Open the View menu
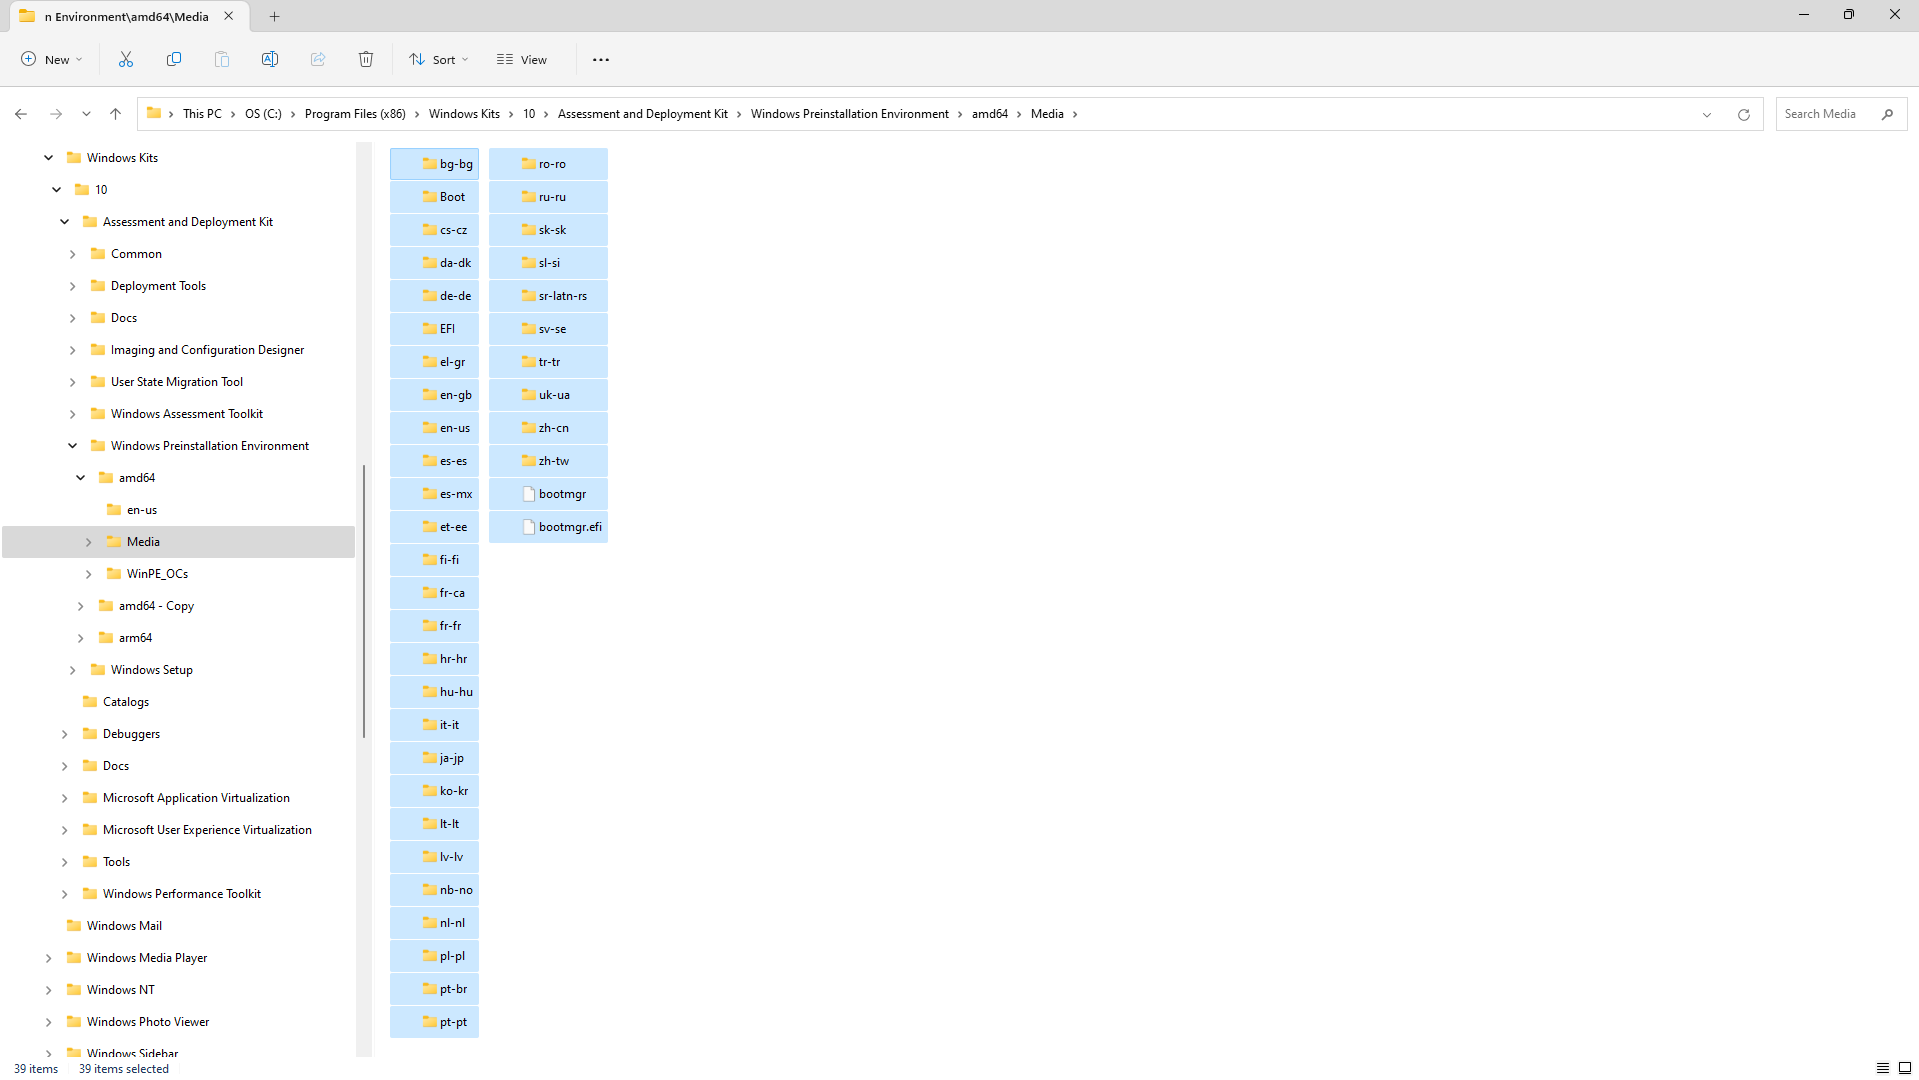 click(x=523, y=60)
